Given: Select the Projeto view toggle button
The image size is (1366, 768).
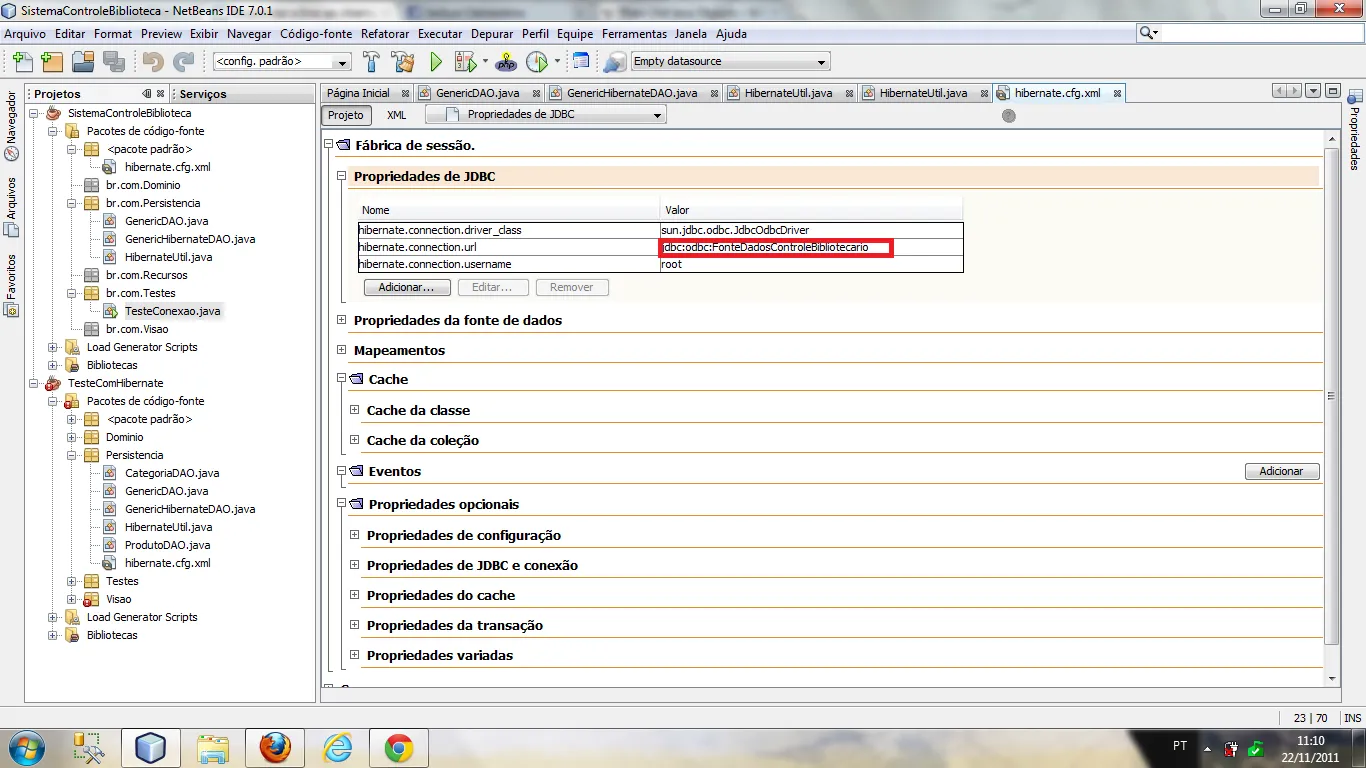Looking at the screenshot, I should coord(346,115).
